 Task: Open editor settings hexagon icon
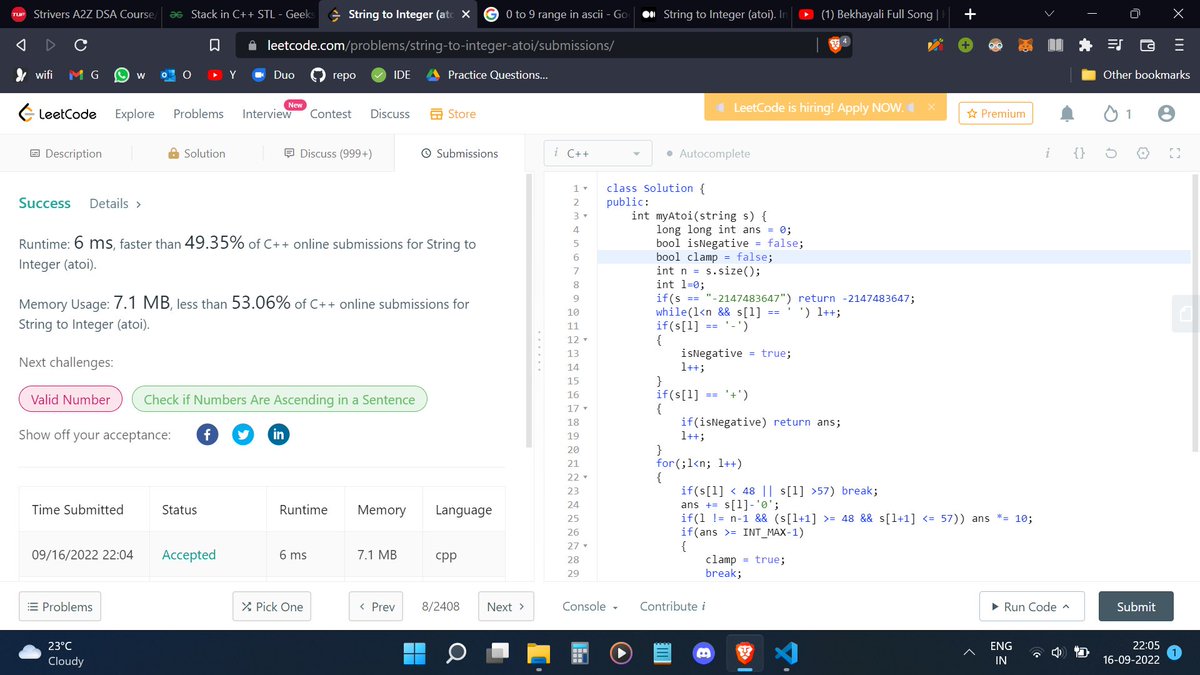pos(1143,154)
